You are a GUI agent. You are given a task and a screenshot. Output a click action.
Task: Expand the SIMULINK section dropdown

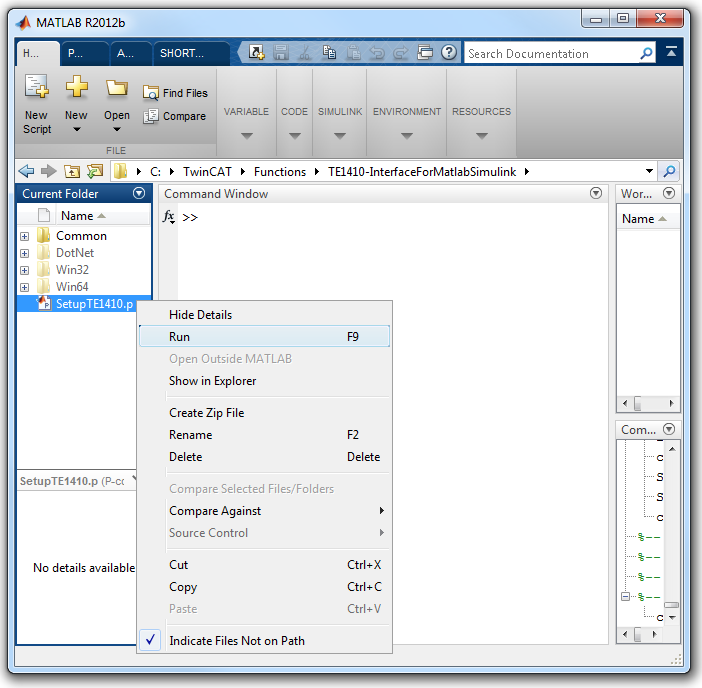pyautogui.click(x=340, y=135)
